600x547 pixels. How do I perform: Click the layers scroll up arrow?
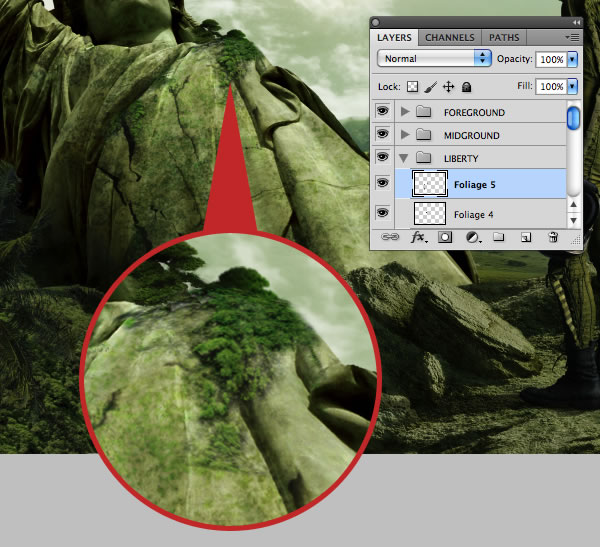coord(573,205)
